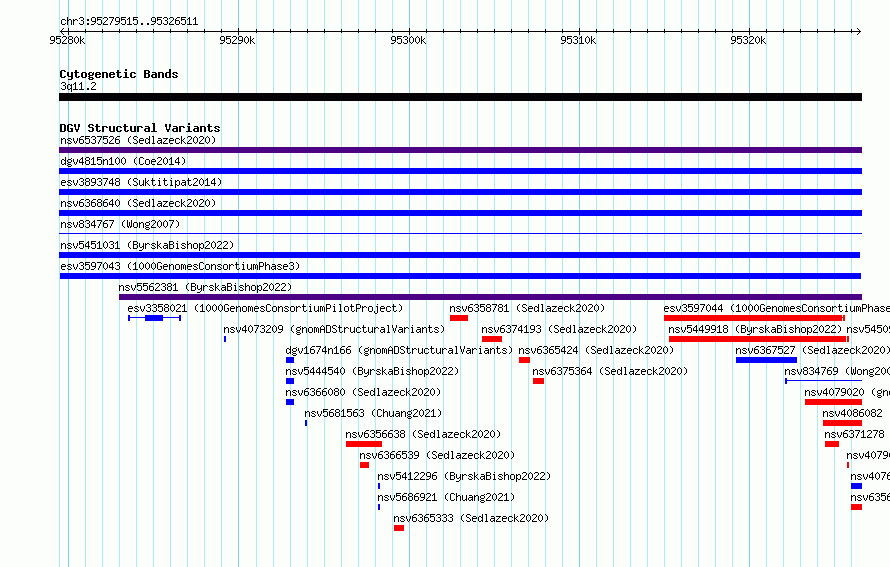Click the blue bar under dgv4815n100

tap(460, 171)
